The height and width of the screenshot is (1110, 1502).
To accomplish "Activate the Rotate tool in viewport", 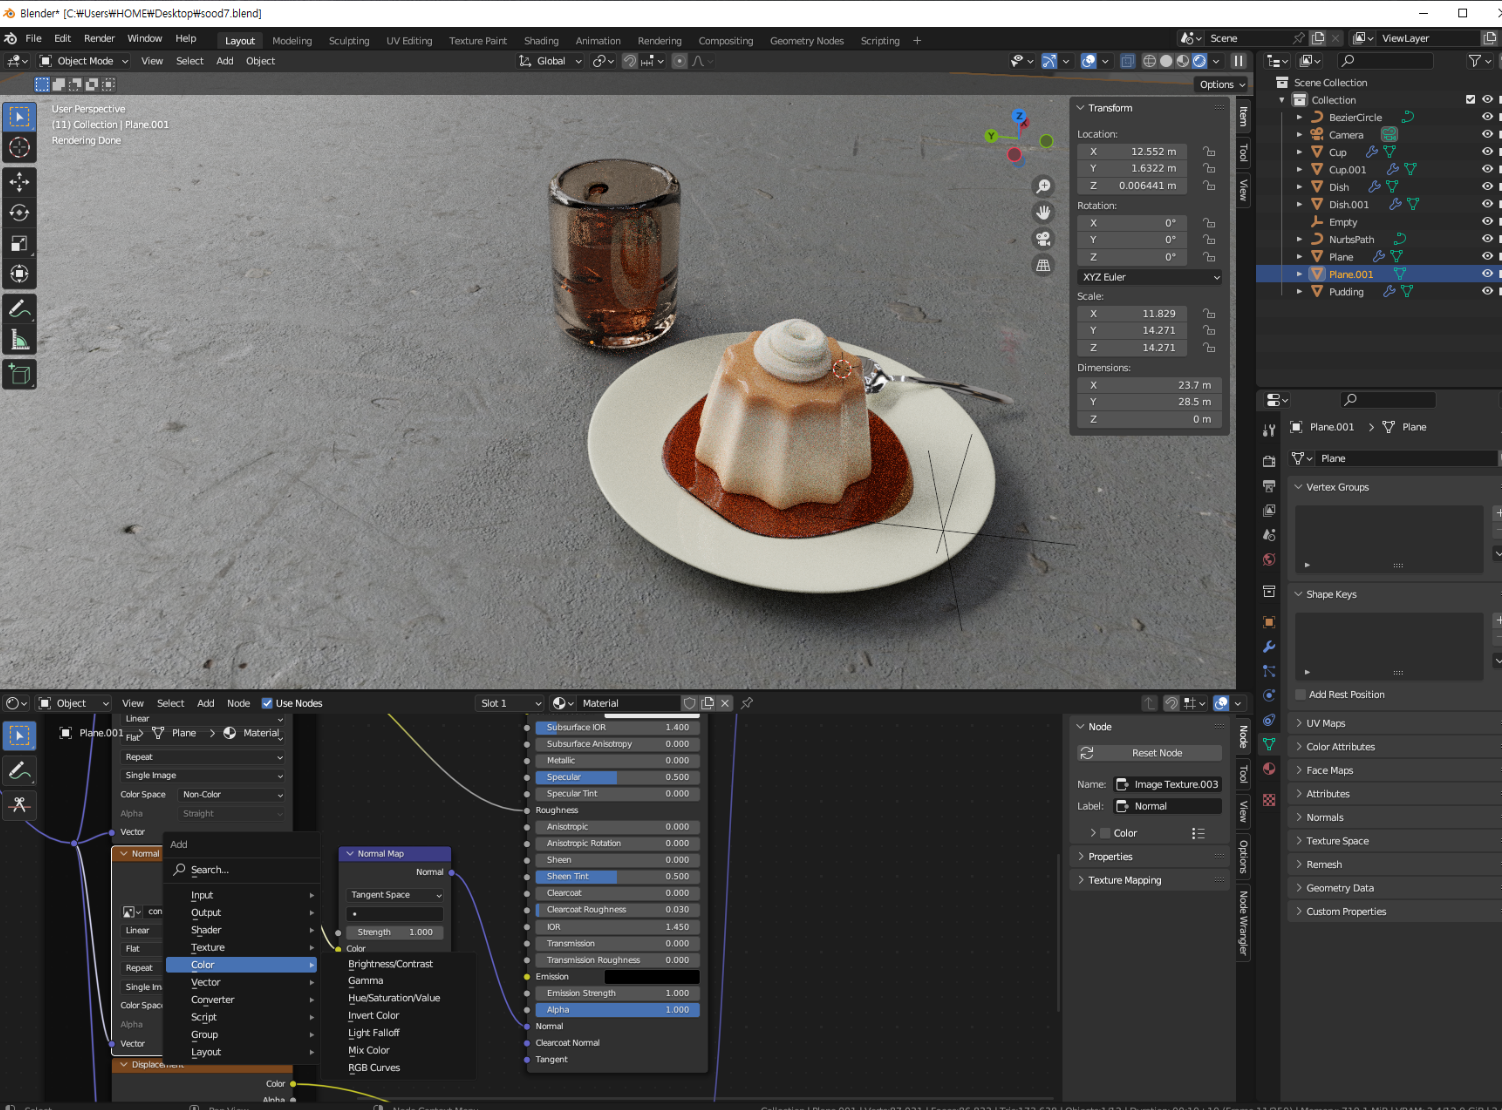I will pos(19,213).
